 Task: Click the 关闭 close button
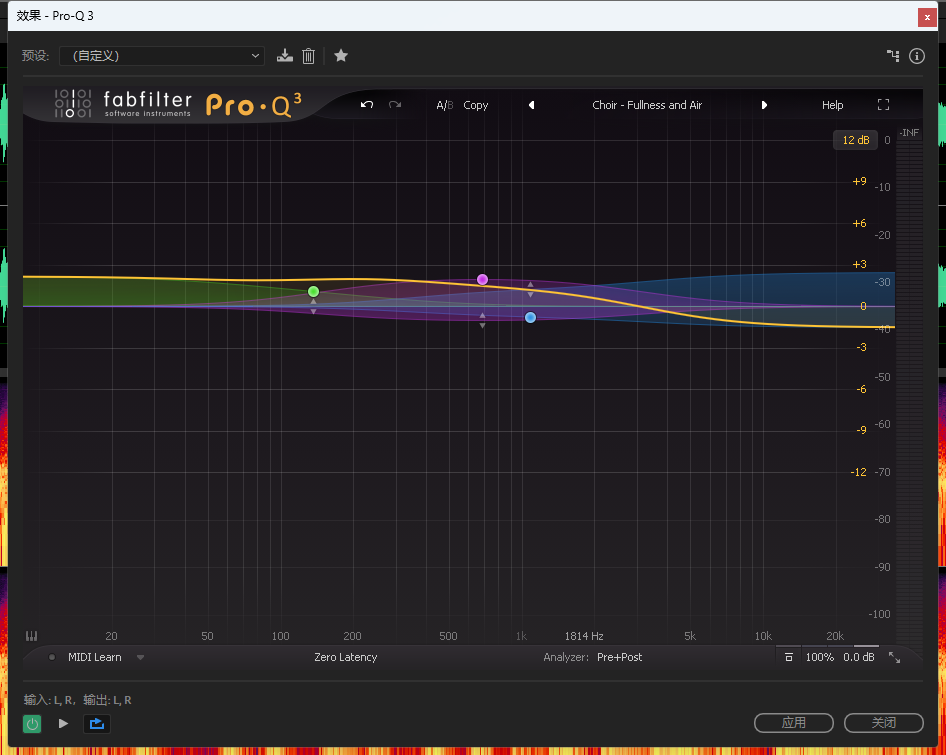[884, 722]
